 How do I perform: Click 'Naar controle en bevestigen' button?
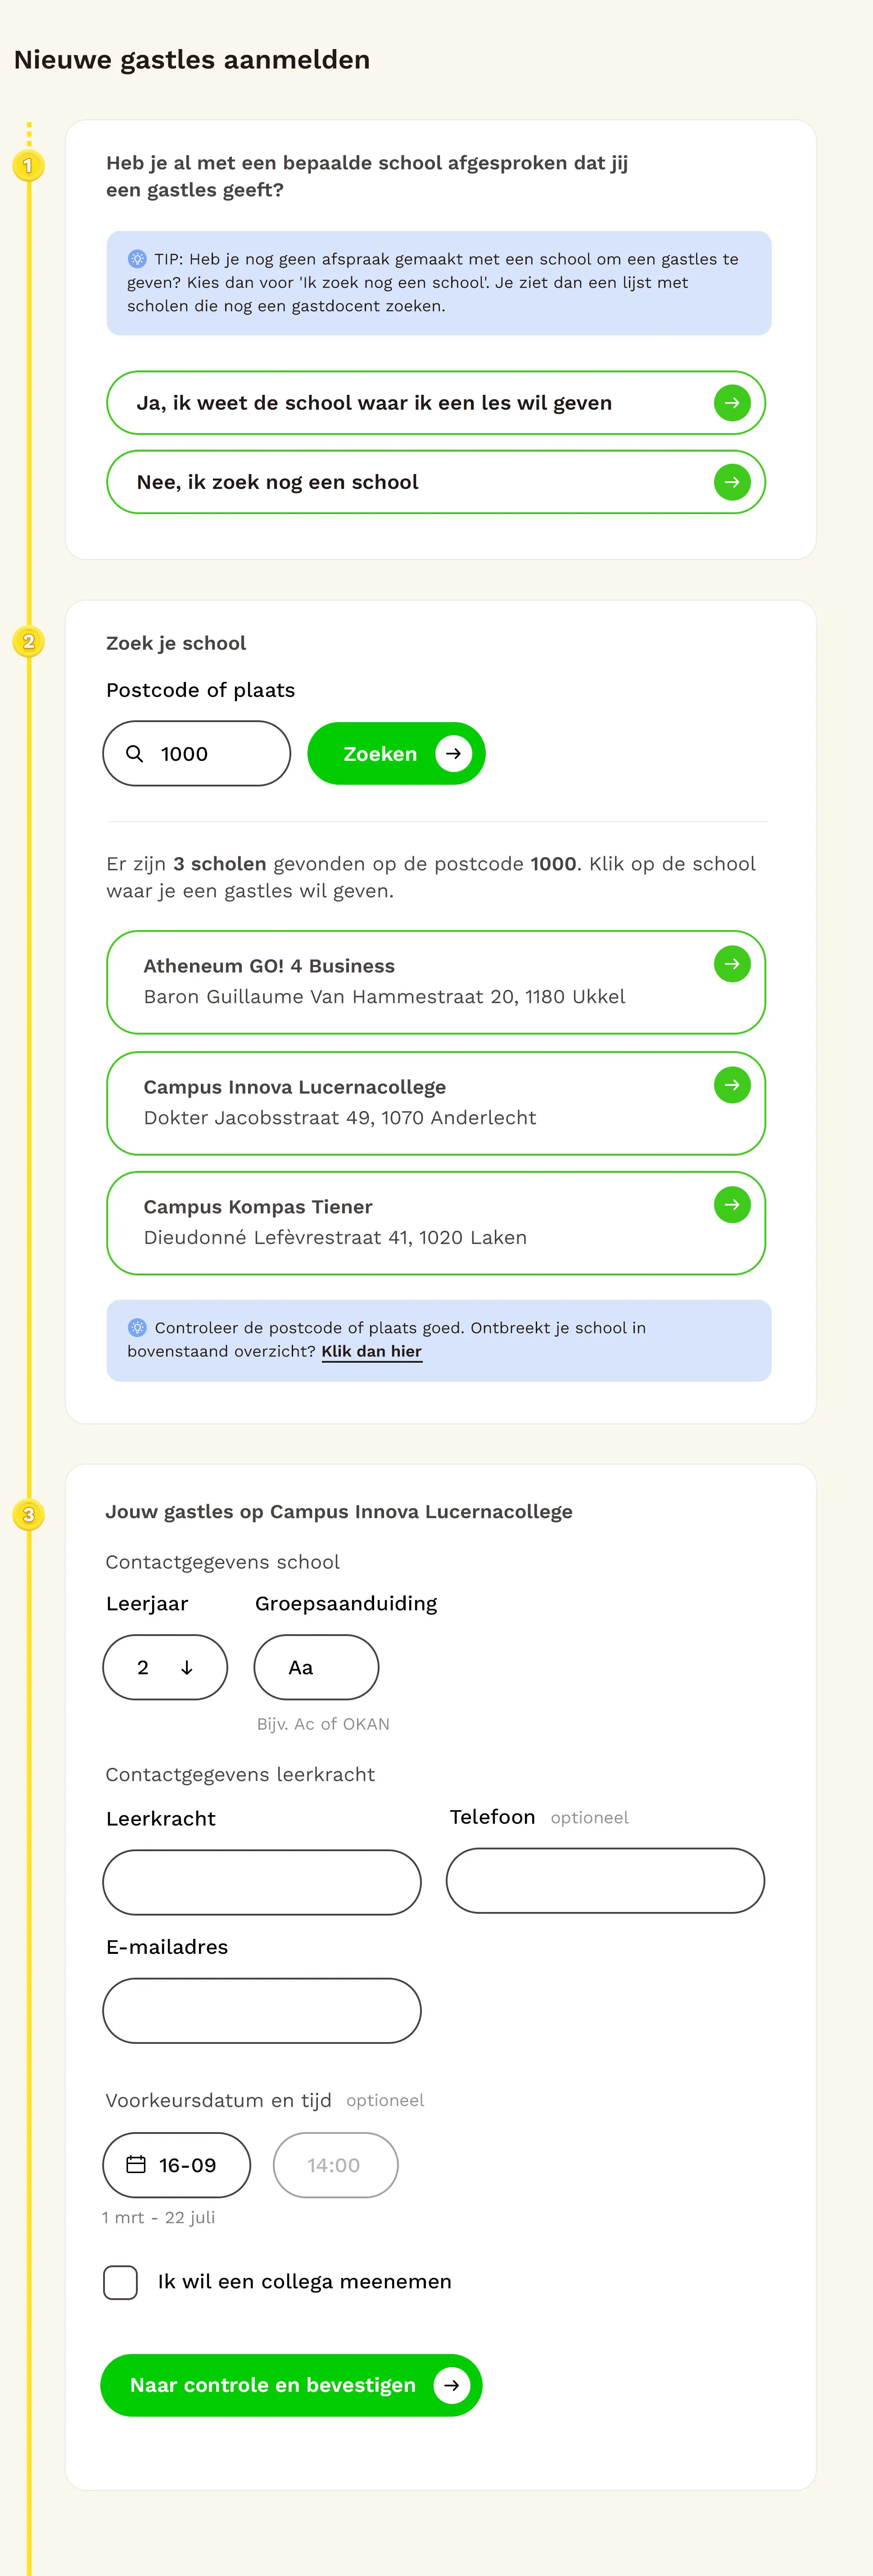[291, 2385]
